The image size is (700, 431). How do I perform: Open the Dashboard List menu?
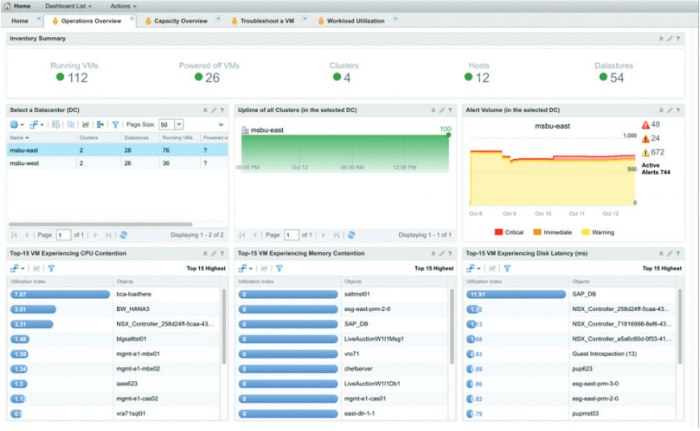68,6
